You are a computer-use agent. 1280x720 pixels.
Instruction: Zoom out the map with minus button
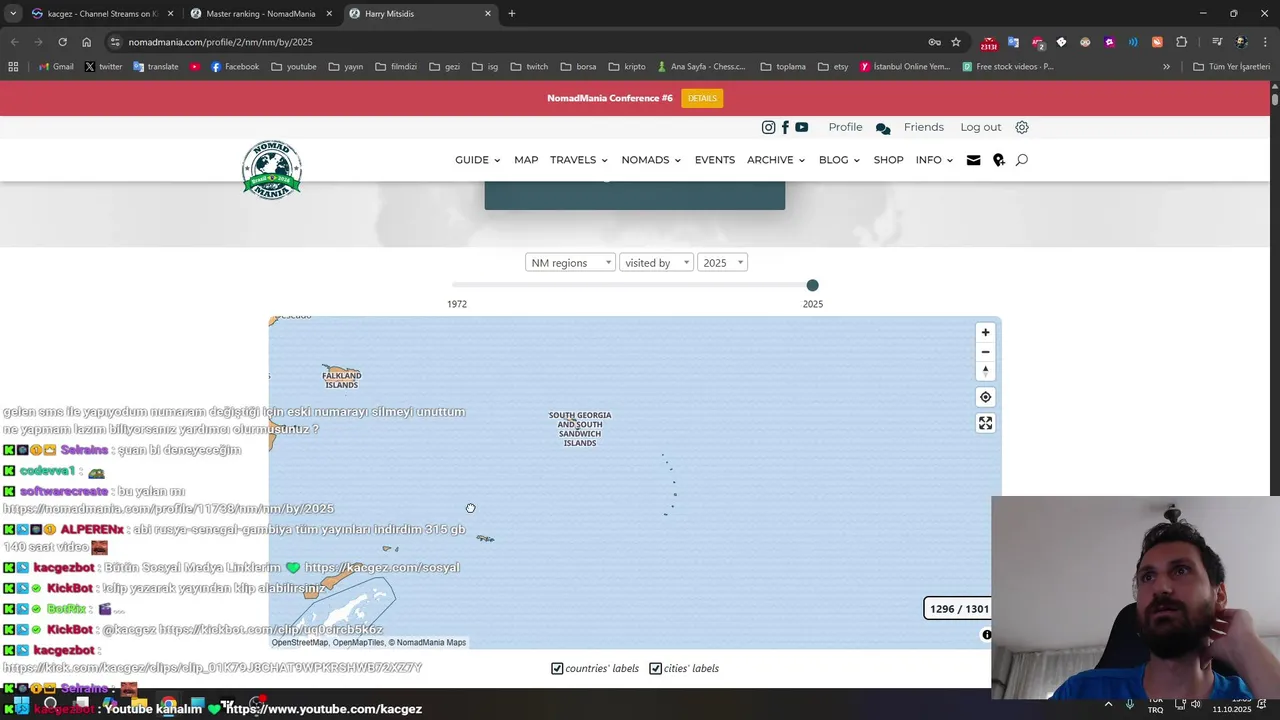pos(985,352)
